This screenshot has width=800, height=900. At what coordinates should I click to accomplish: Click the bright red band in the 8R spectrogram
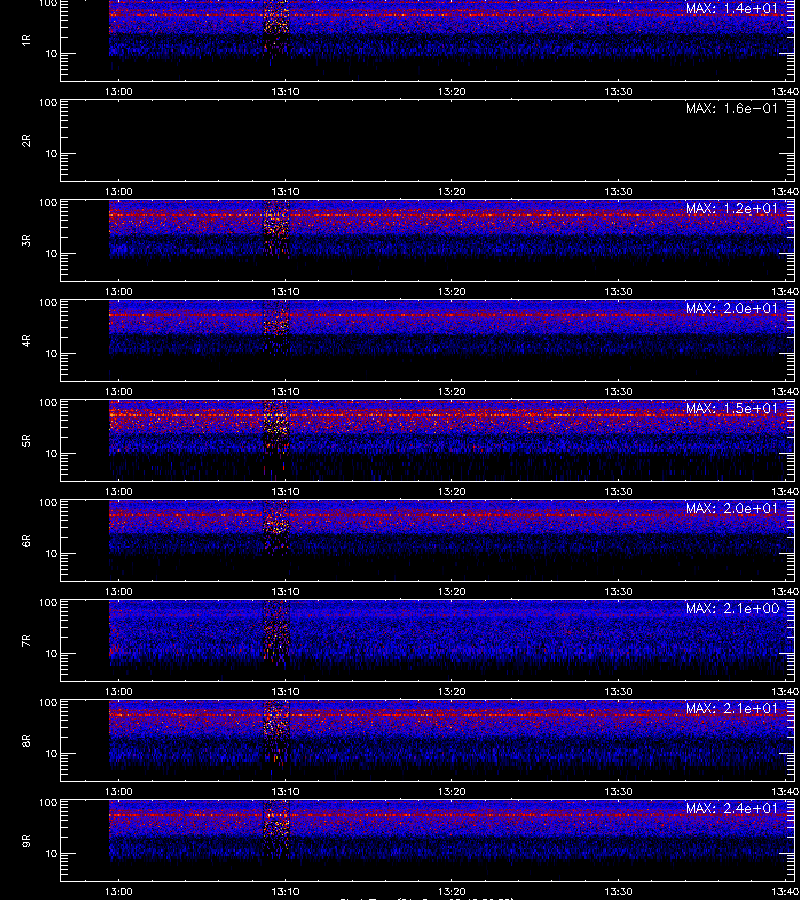[452, 715]
